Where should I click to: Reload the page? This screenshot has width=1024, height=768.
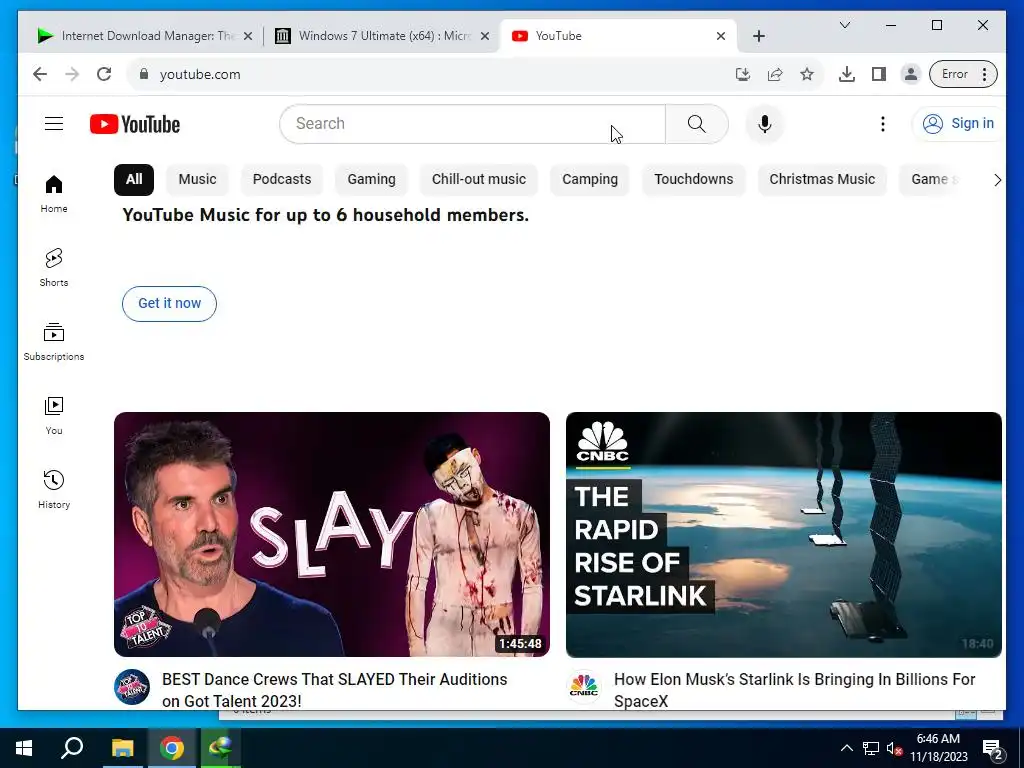(104, 74)
